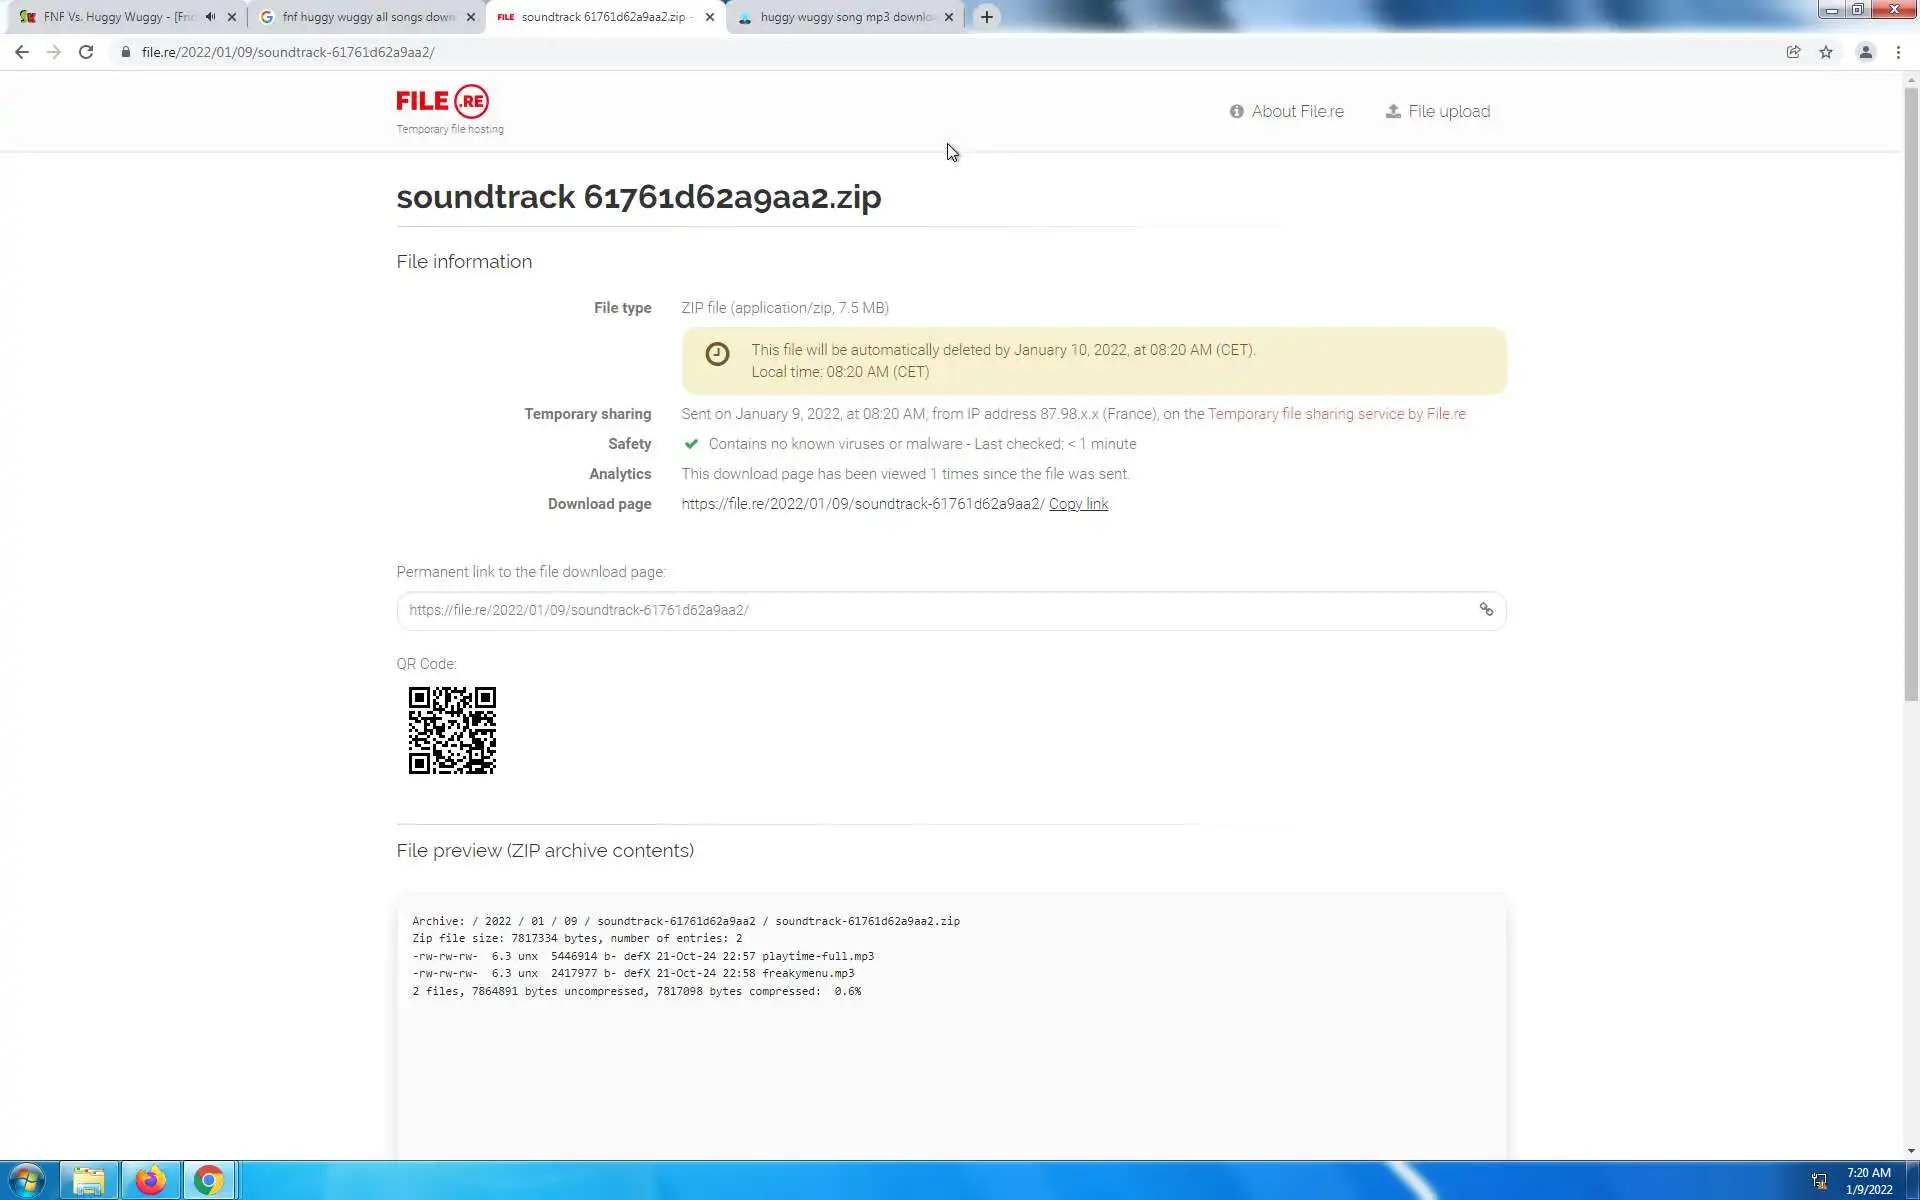
Task: Open Chrome's three-dot menu
Action: (1898, 52)
